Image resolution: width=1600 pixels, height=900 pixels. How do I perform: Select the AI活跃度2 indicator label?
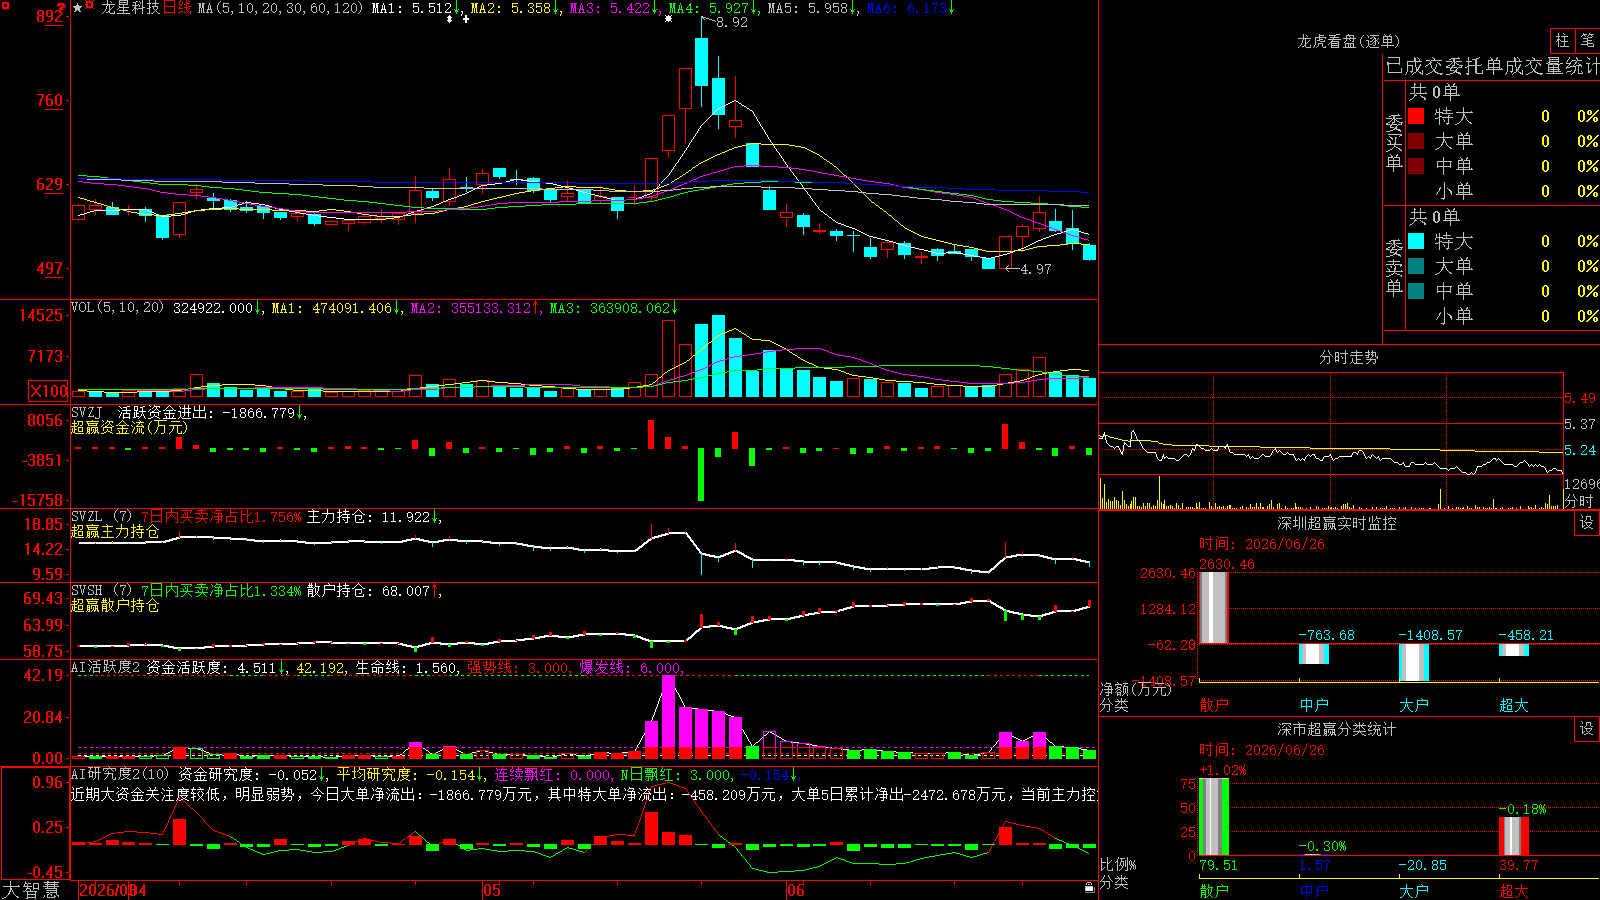tap(106, 667)
